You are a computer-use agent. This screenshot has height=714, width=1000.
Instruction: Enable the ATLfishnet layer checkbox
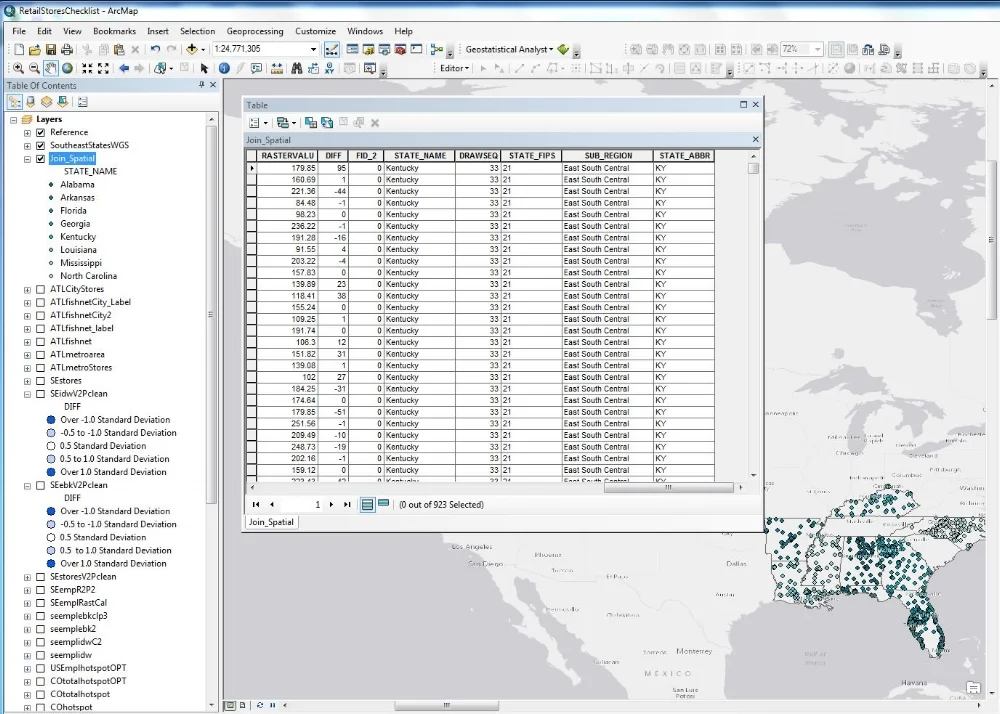(41, 341)
